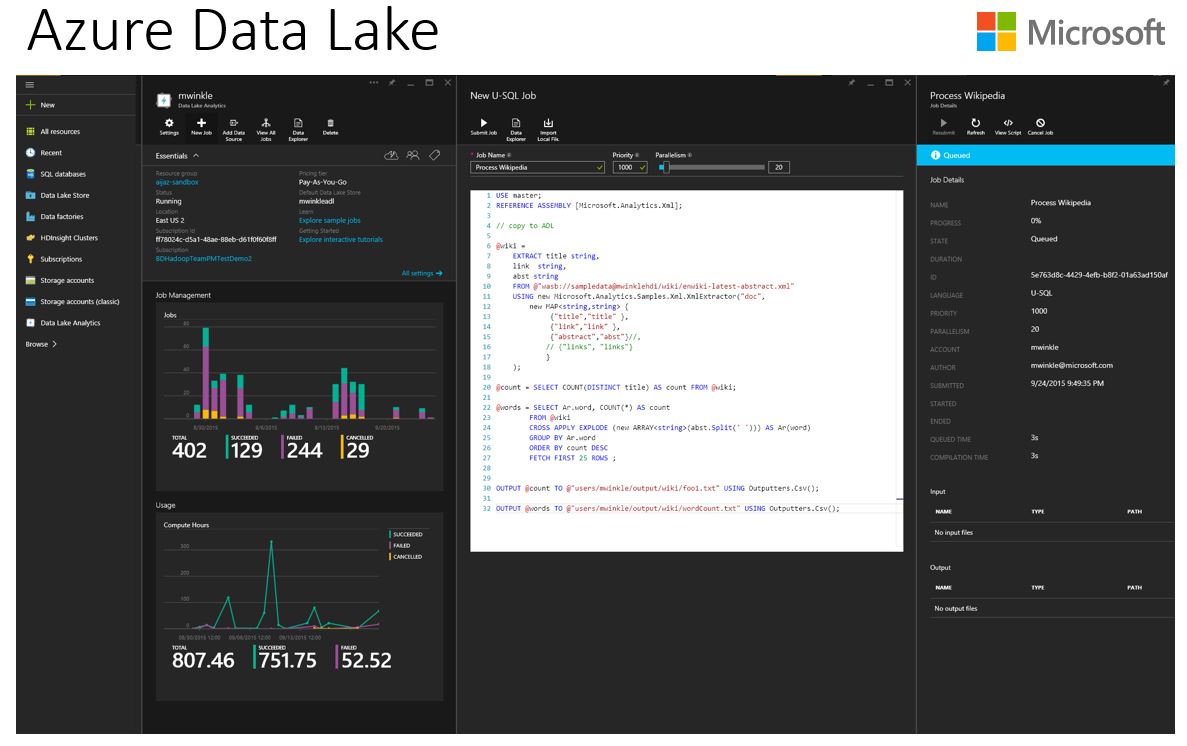Pin the New U-SQL Job blade
The width and height of the screenshot is (1187, 746).
click(852, 83)
